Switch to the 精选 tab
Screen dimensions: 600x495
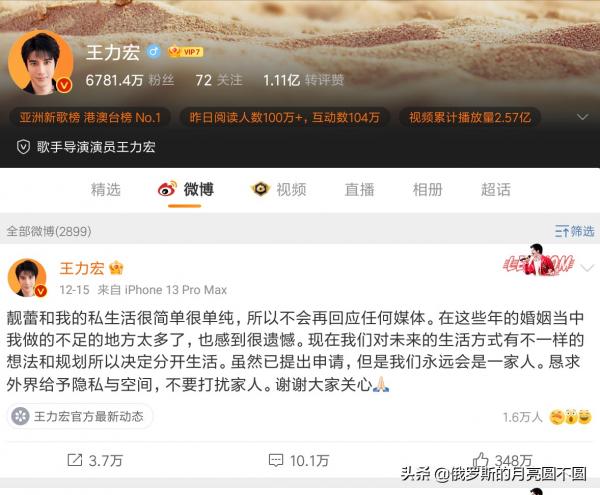tap(106, 189)
